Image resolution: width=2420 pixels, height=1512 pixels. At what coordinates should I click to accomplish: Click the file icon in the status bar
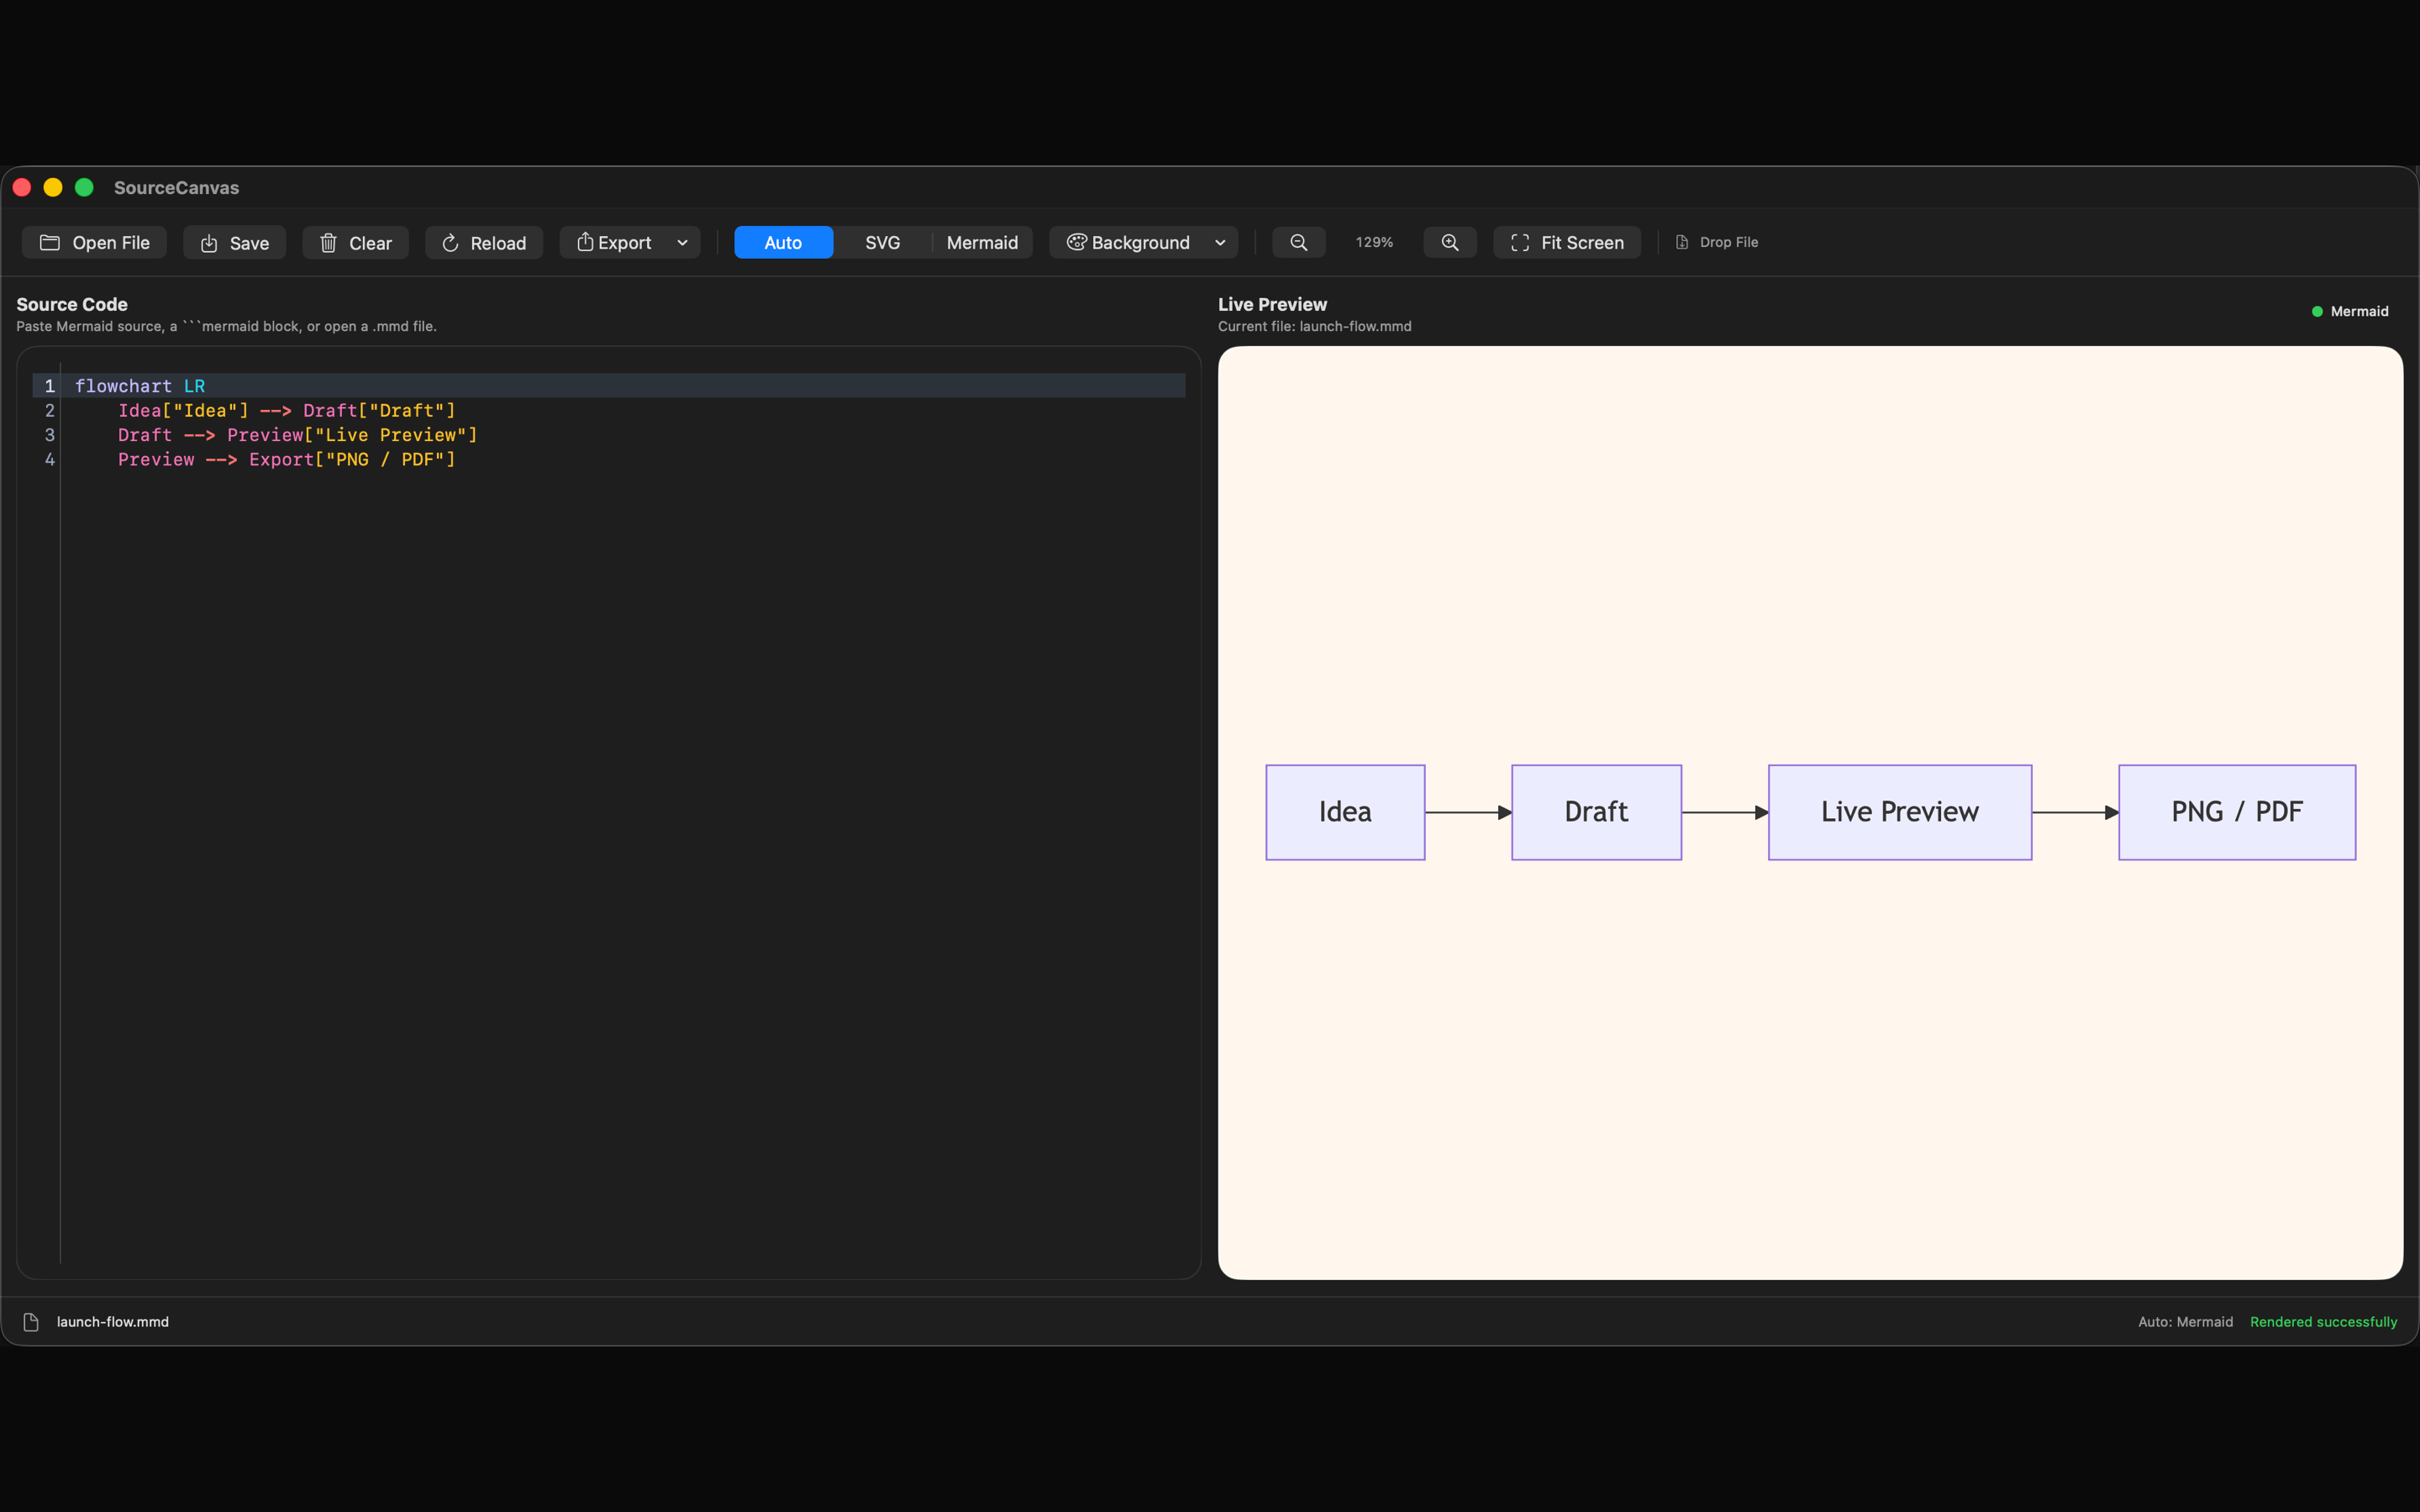coord(31,1322)
